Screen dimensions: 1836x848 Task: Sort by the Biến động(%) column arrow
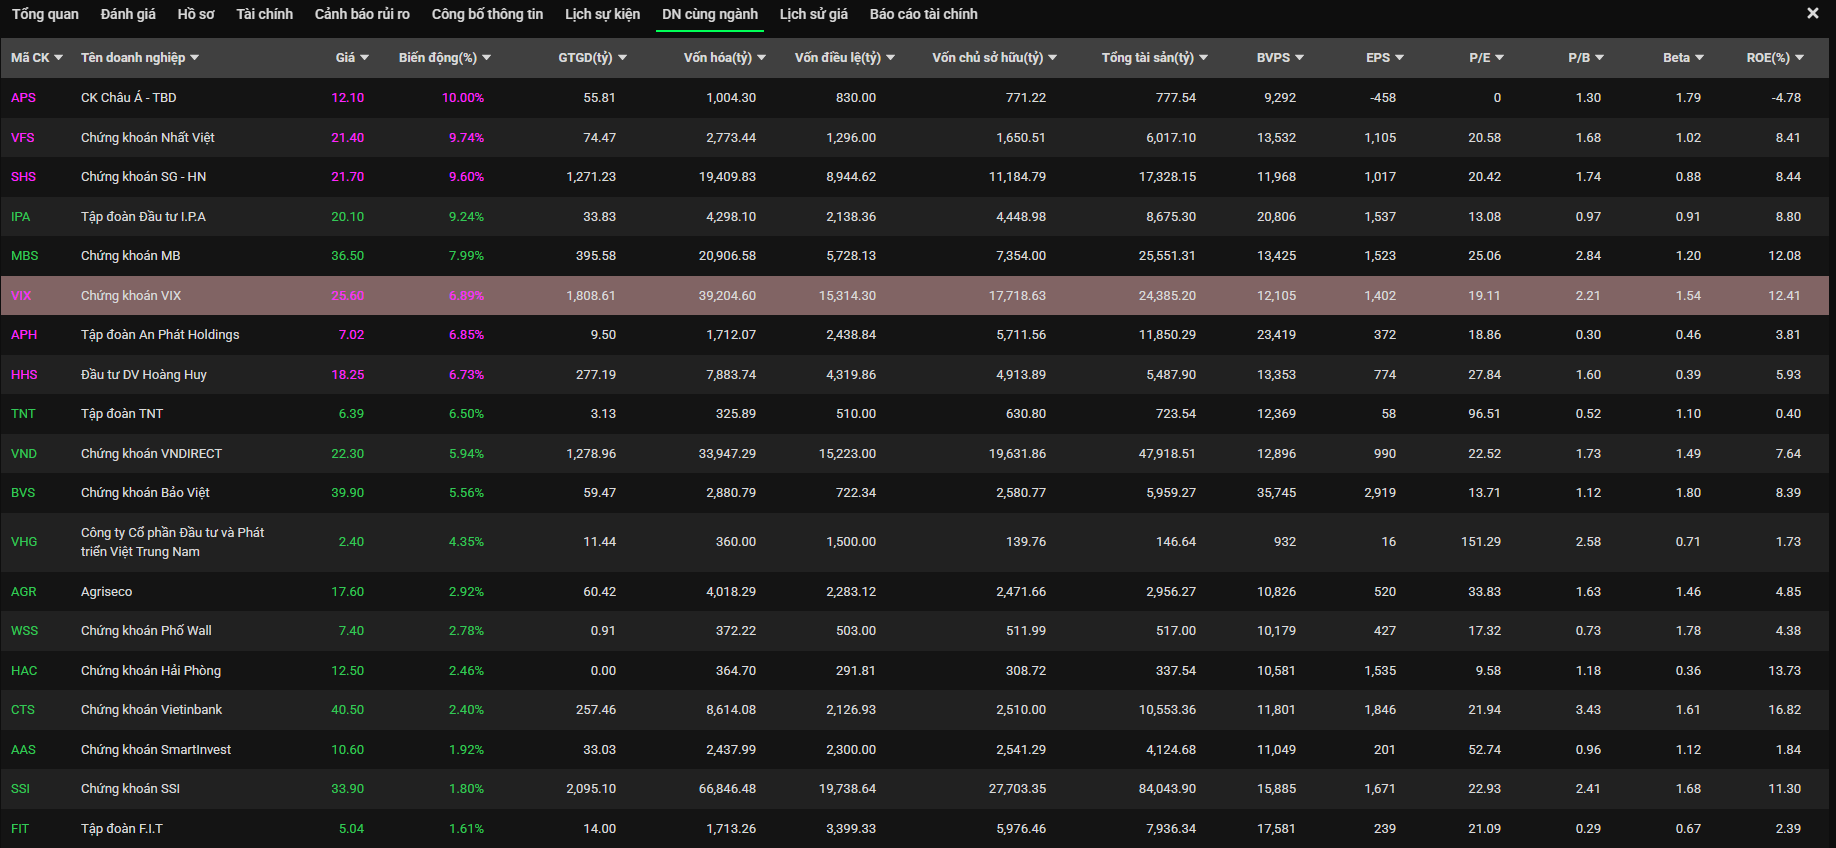pyautogui.click(x=486, y=58)
